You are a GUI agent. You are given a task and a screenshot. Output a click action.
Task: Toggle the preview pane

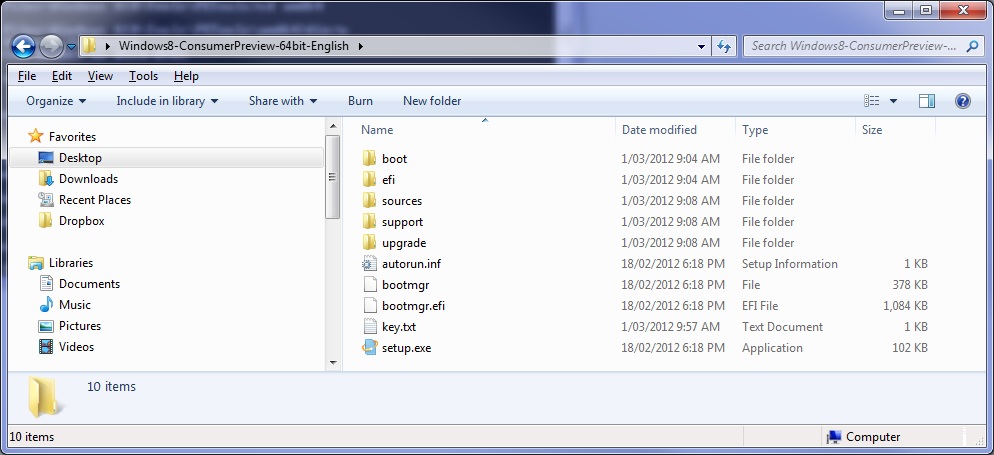click(x=926, y=101)
